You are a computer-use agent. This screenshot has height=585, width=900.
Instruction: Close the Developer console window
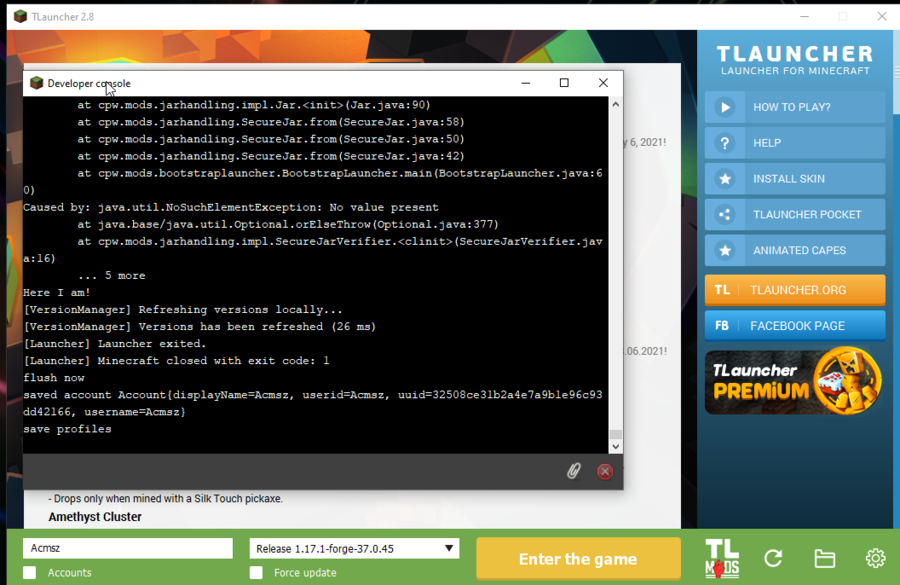pos(603,83)
